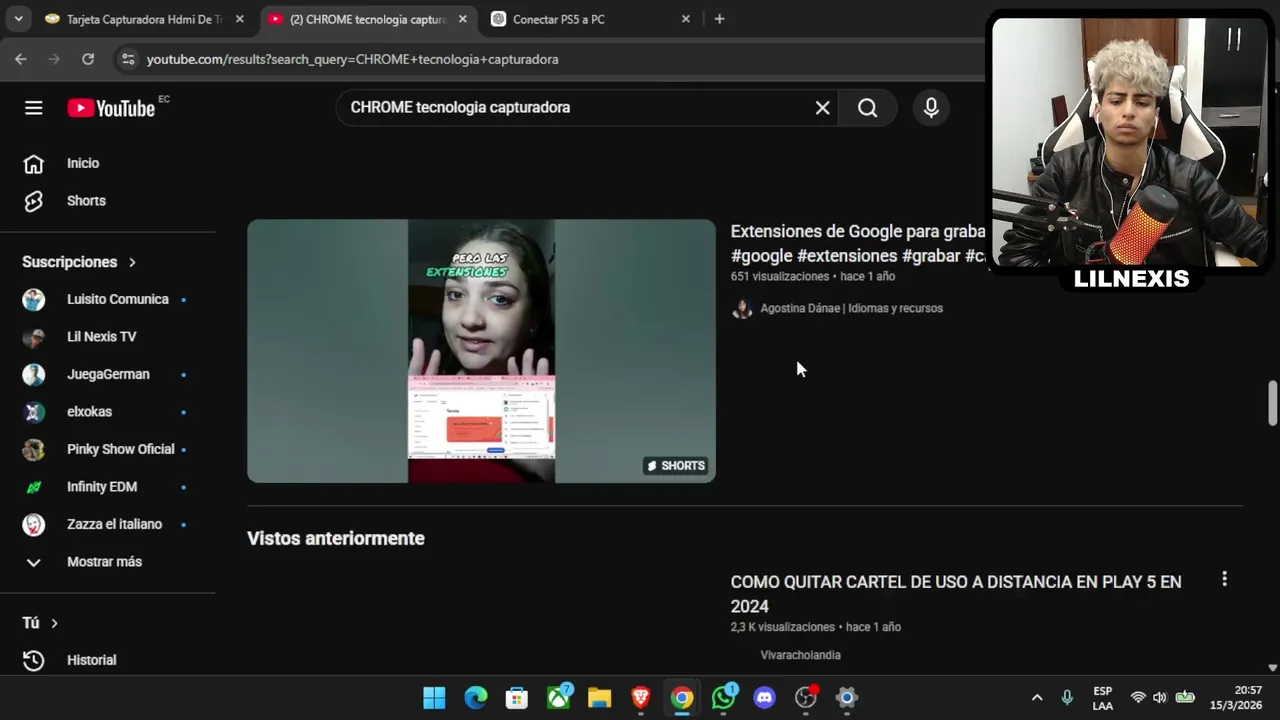1280x720 pixels.
Task: Click the tray microphone icon
Action: point(1067,698)
